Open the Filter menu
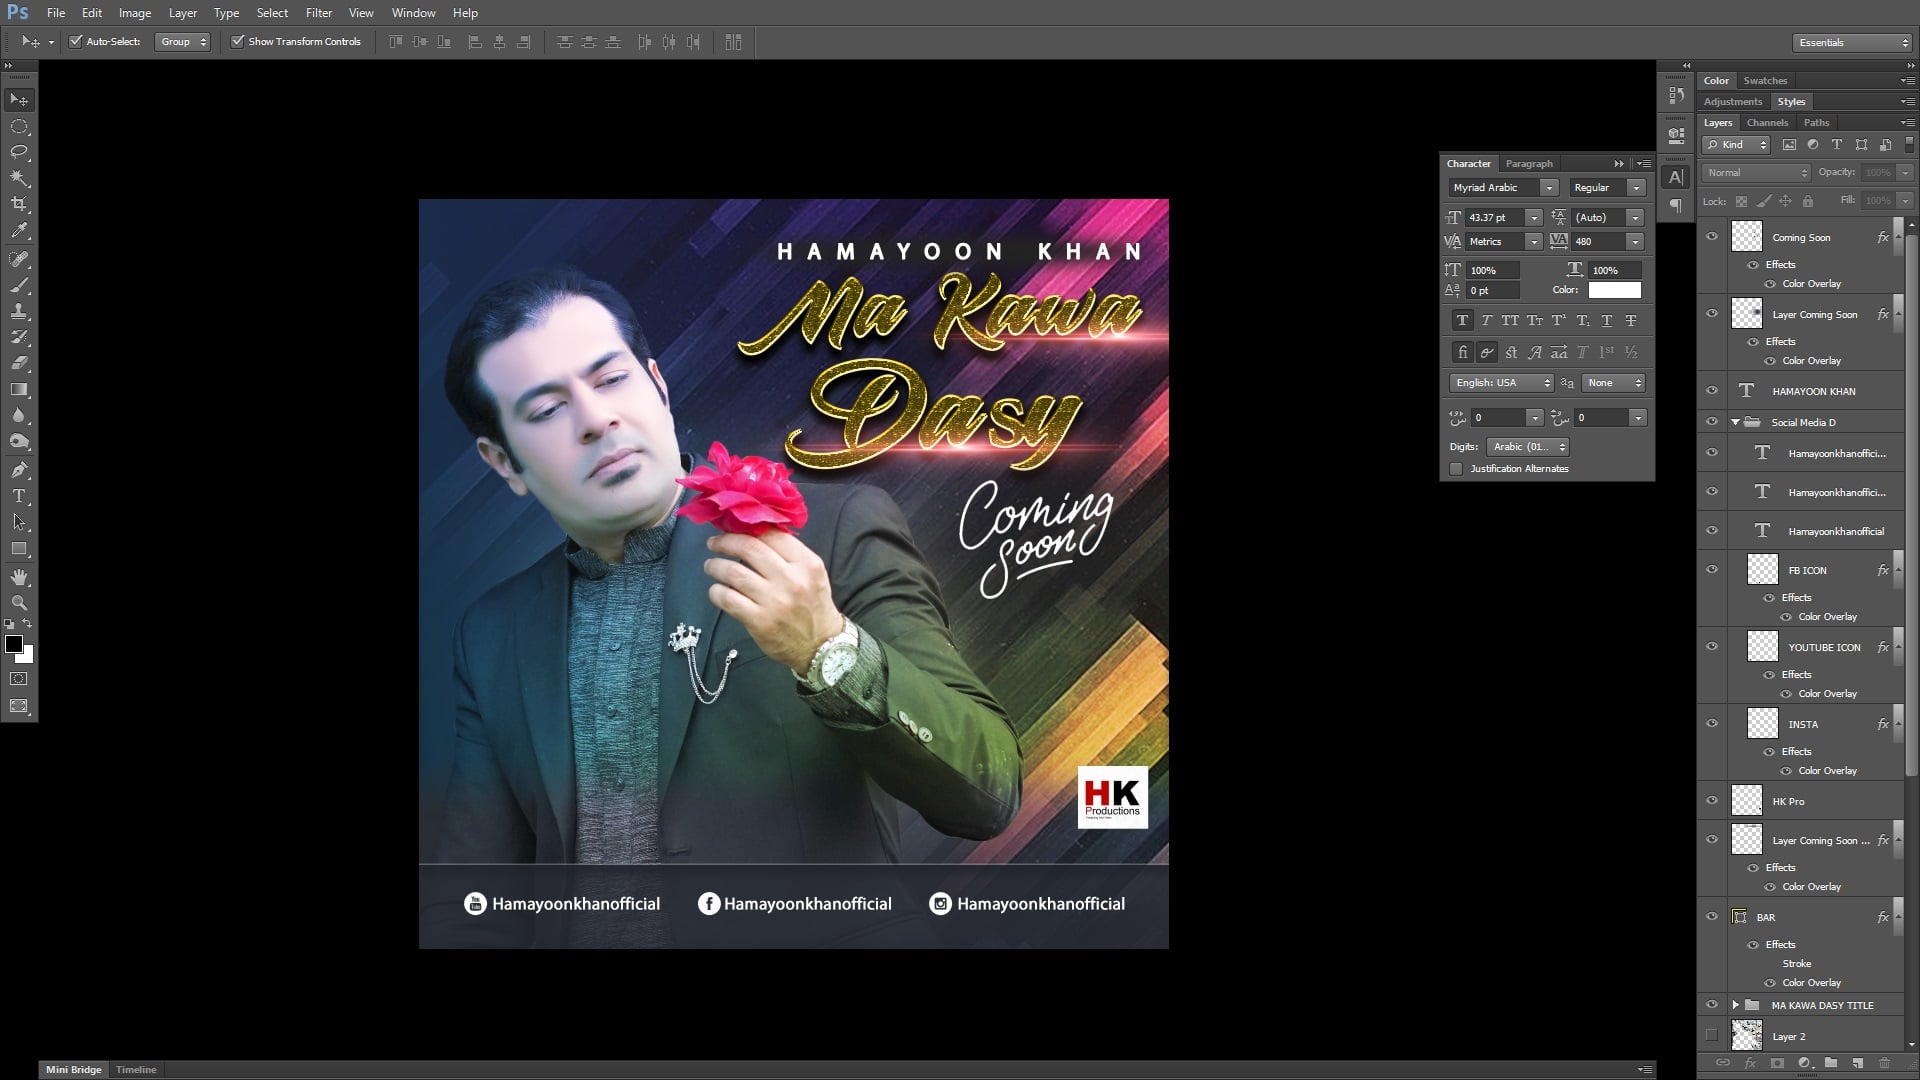Screen dimensions: 1920x1080 coord(319,13)
